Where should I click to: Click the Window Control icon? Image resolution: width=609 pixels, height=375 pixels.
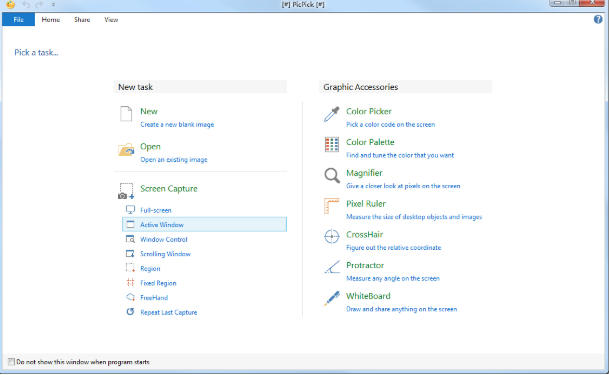(x=130, y=239)
